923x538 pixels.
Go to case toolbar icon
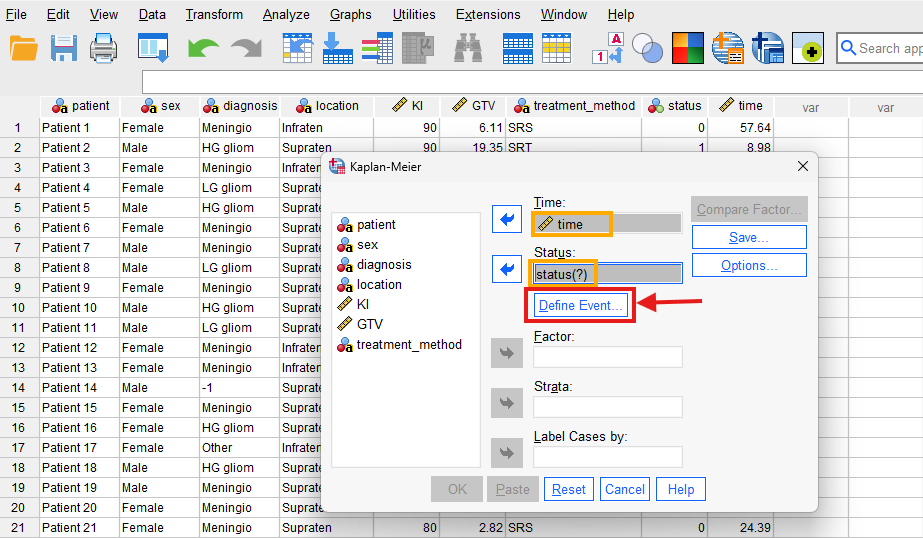click(x=297, y=48)
